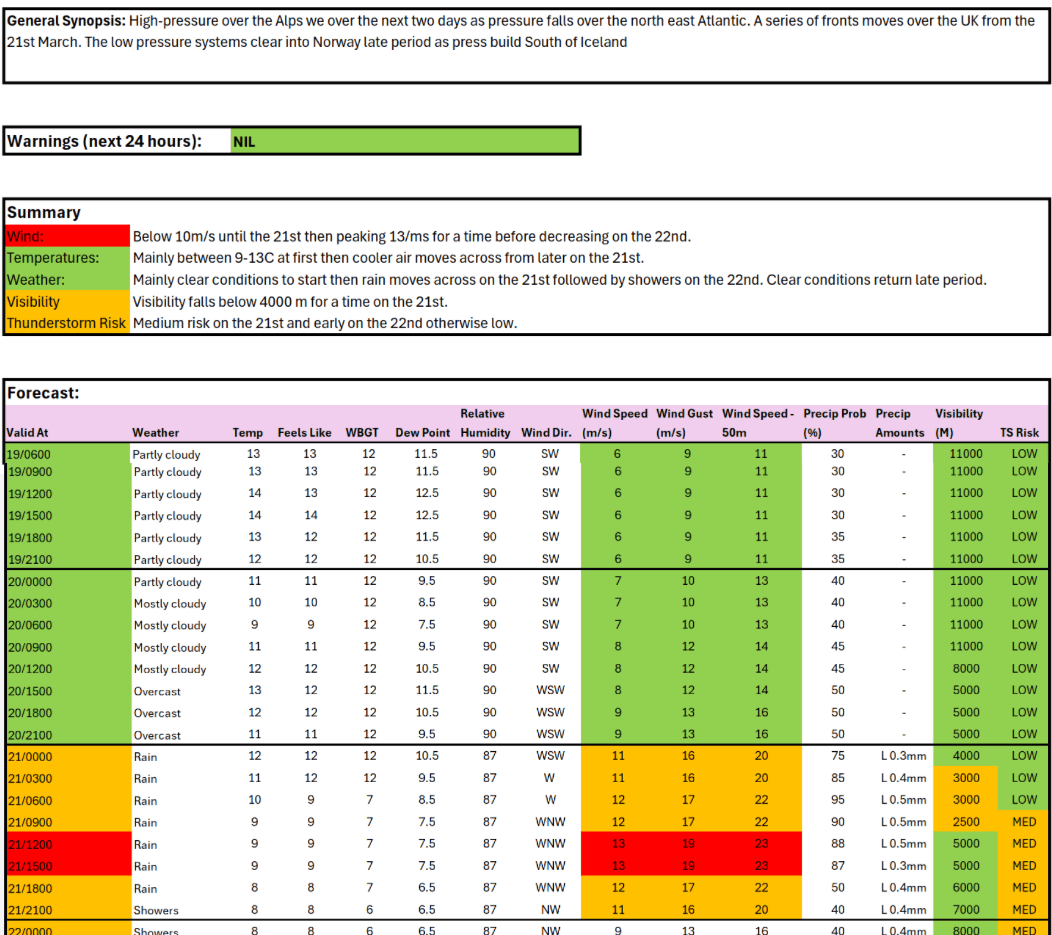Click the red Wind: summary label
Image resolution: width=1052 pixels, height=935 pixels.
tap(68, 236)
